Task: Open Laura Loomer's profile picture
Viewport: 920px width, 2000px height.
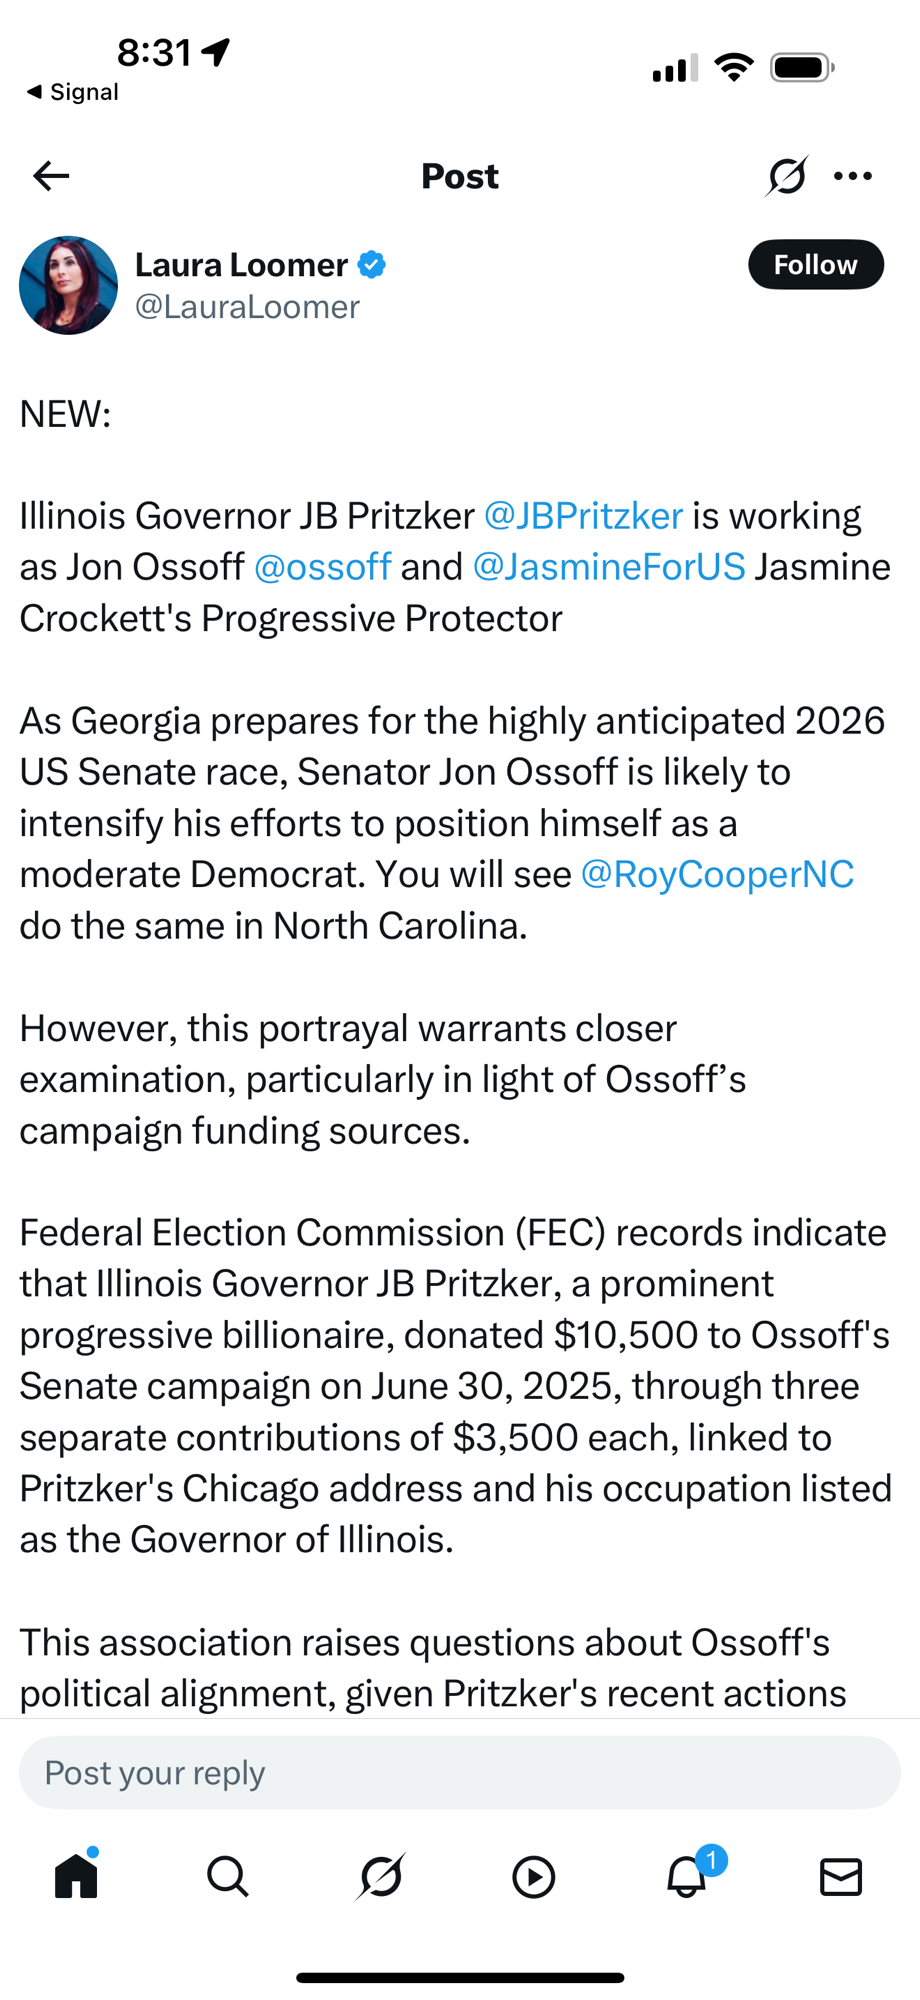Action: (x=68, y=285)
